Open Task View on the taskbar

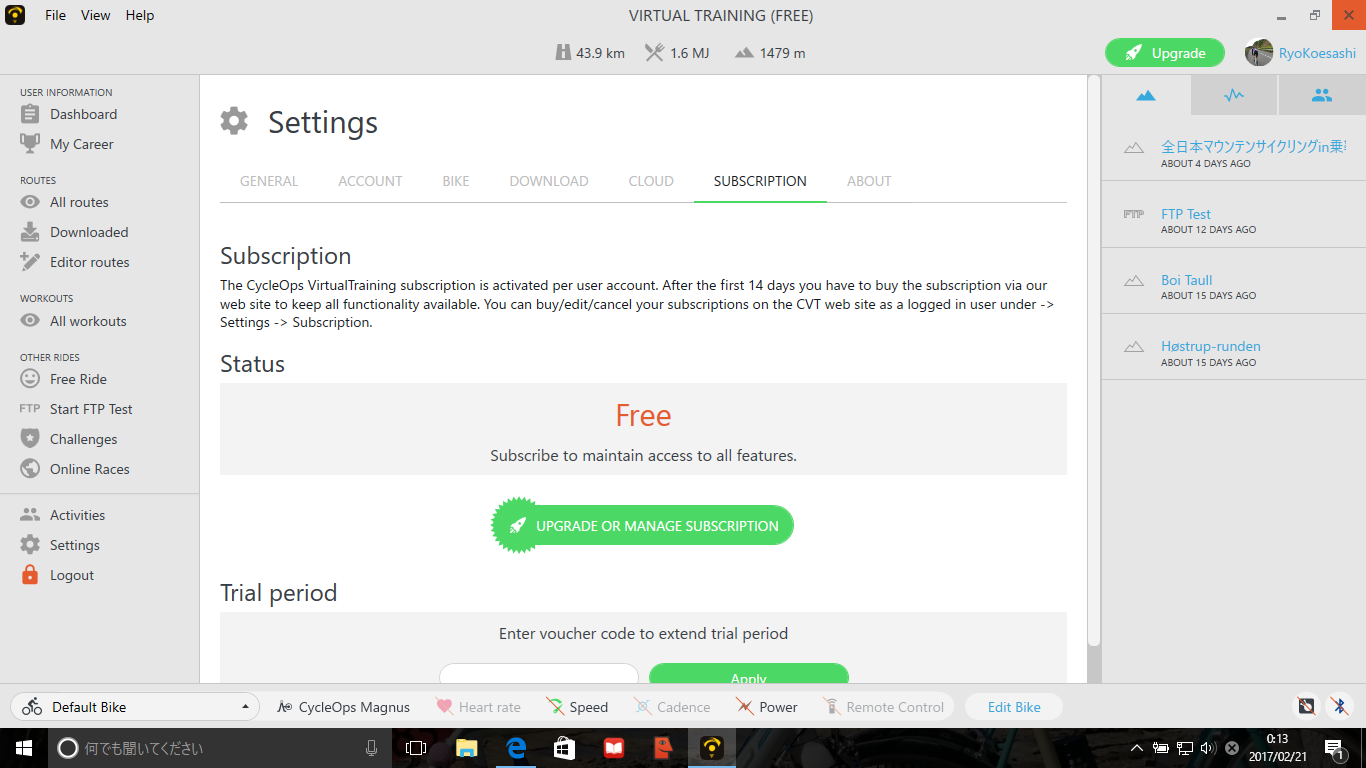[x=416, y=748]
